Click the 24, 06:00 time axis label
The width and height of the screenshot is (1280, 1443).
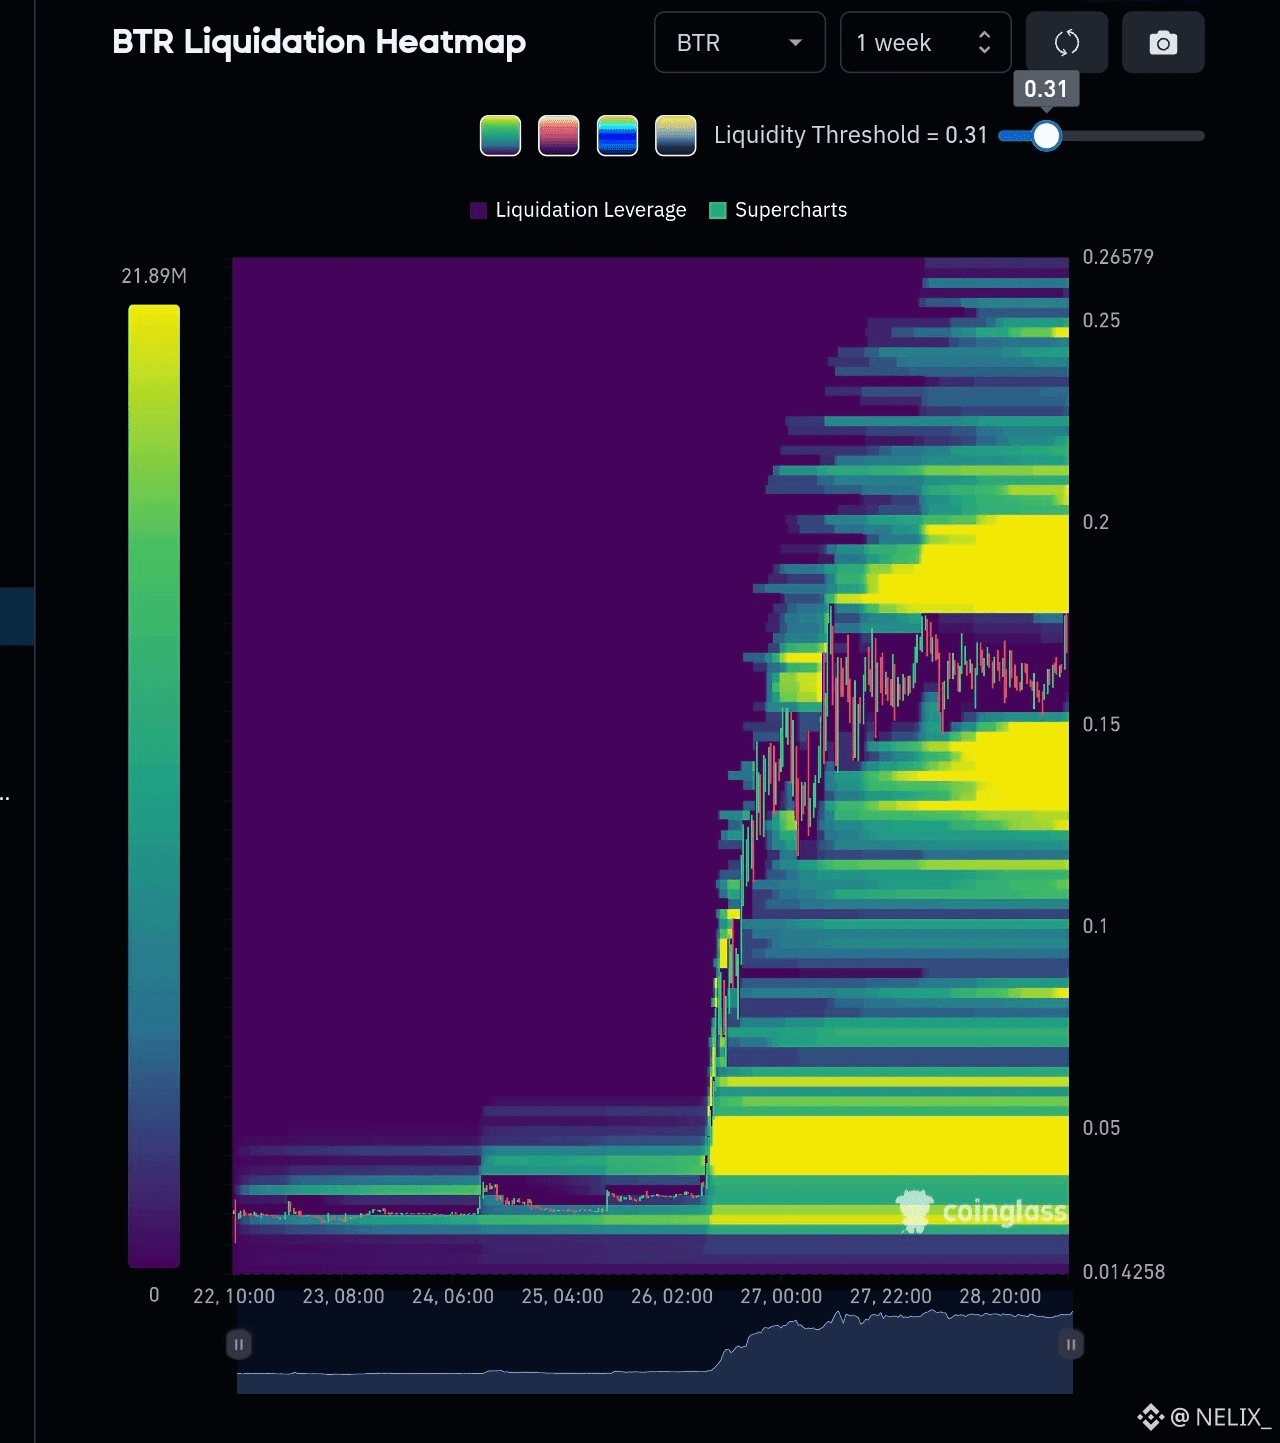[x=453, y=1296]
